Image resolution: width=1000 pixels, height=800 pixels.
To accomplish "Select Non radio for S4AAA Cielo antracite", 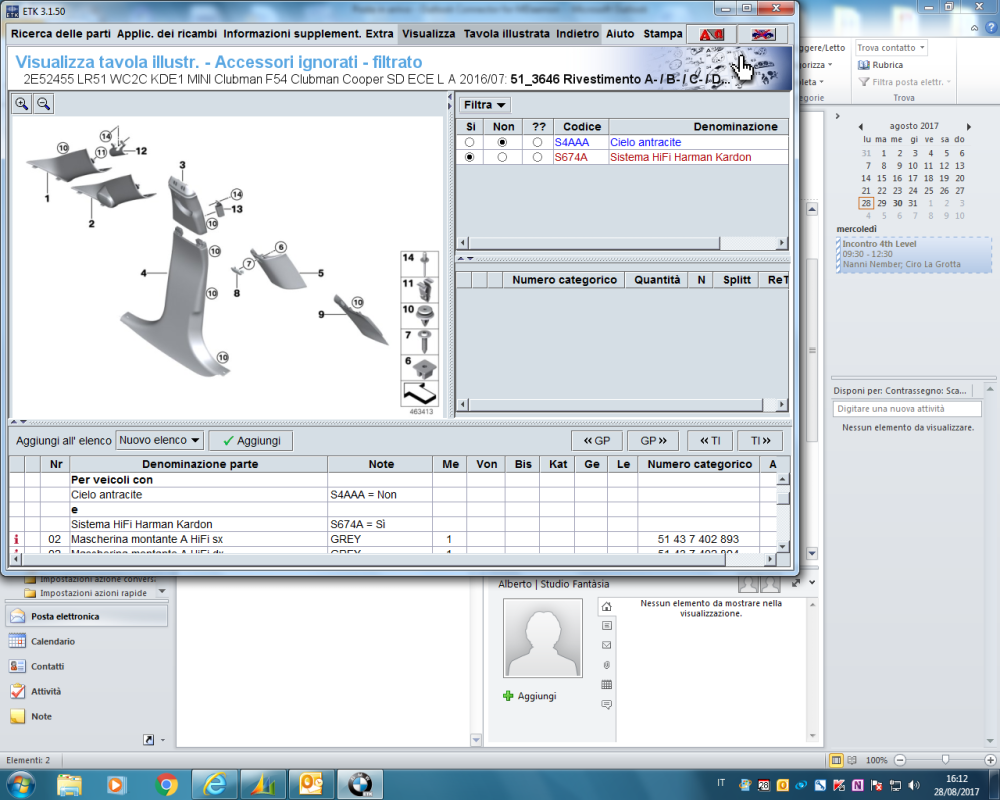I will pyautogui.click(x=503, y=142).
